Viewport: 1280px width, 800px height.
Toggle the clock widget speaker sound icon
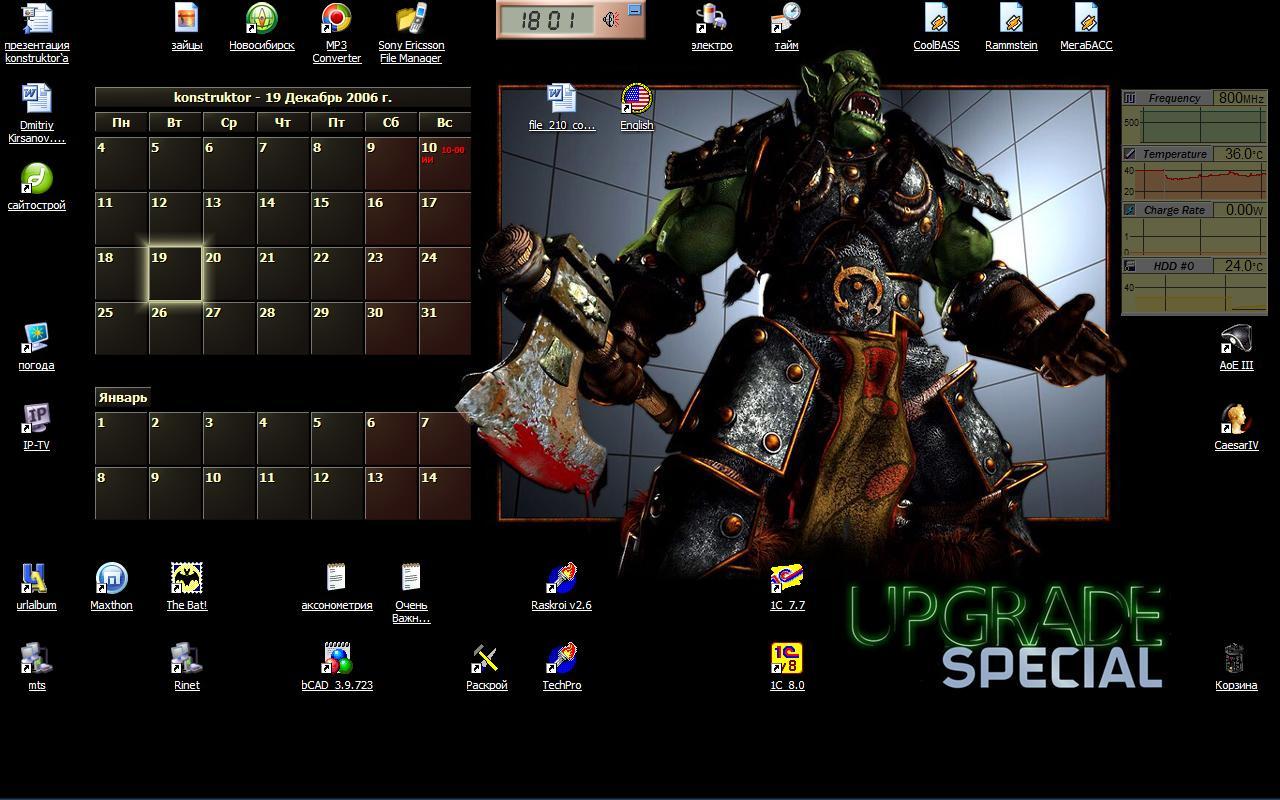point(611,19)
